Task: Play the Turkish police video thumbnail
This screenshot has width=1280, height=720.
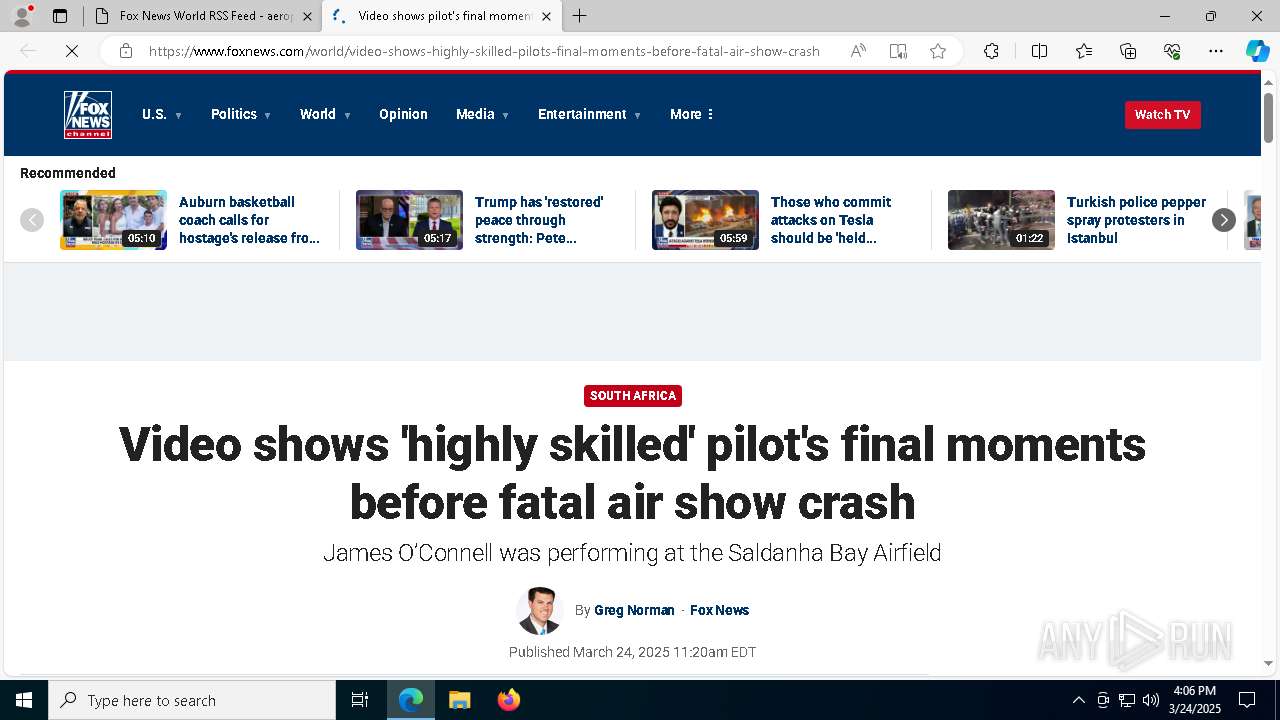Action: (1001, 220)
